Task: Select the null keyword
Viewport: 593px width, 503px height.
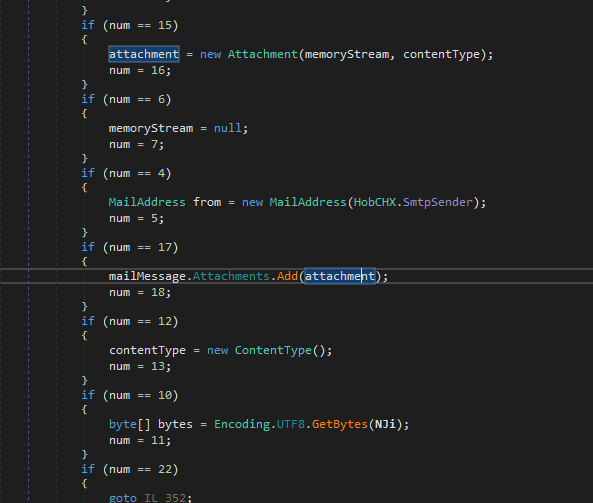Action: [227, 128]
